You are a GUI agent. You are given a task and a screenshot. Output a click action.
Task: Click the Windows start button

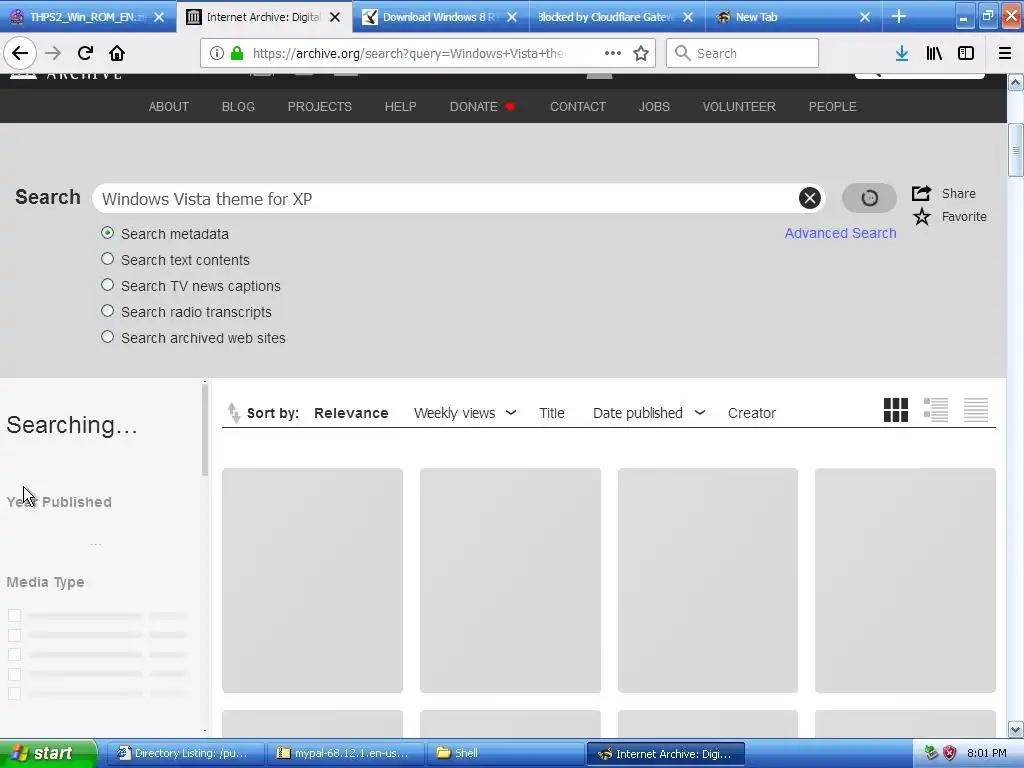(47, 753)
